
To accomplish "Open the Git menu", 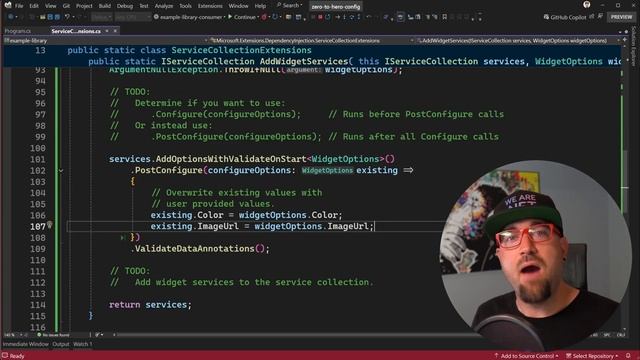I will pos(66,6).
